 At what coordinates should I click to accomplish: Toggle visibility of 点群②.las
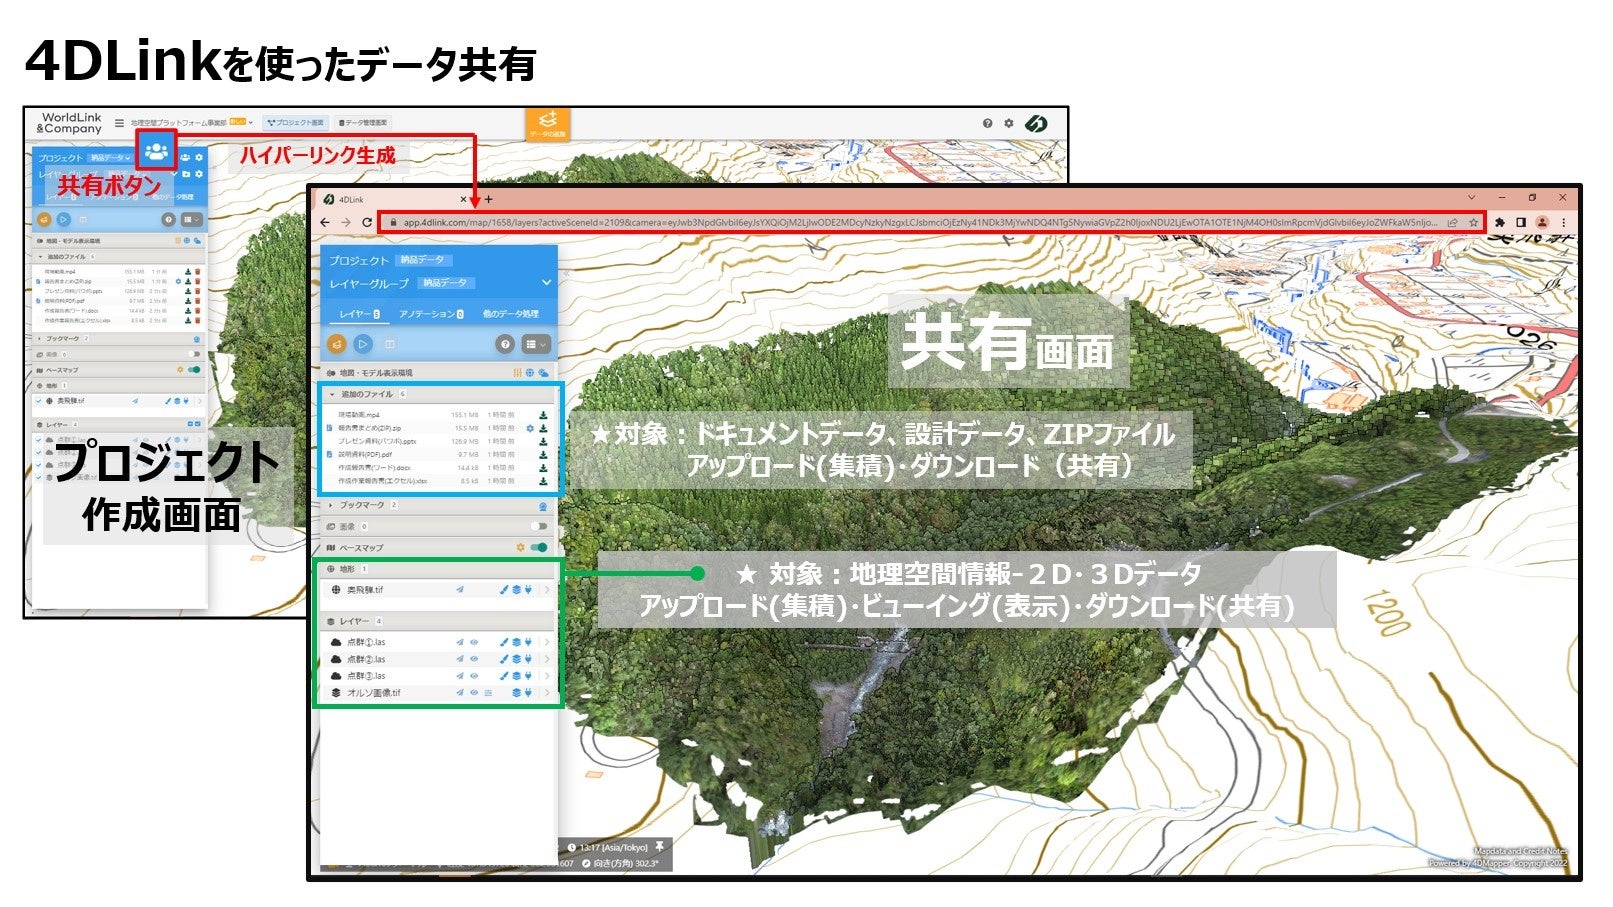[x=474, y=659]
